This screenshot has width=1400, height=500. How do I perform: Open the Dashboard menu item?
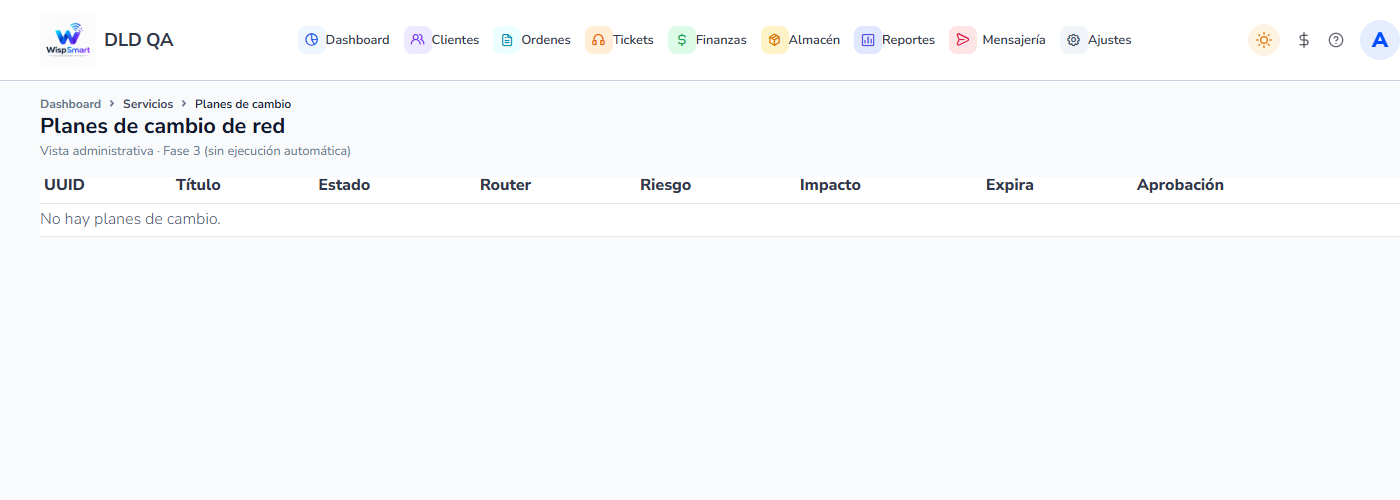pyautogui.click(x=344, y=40)
